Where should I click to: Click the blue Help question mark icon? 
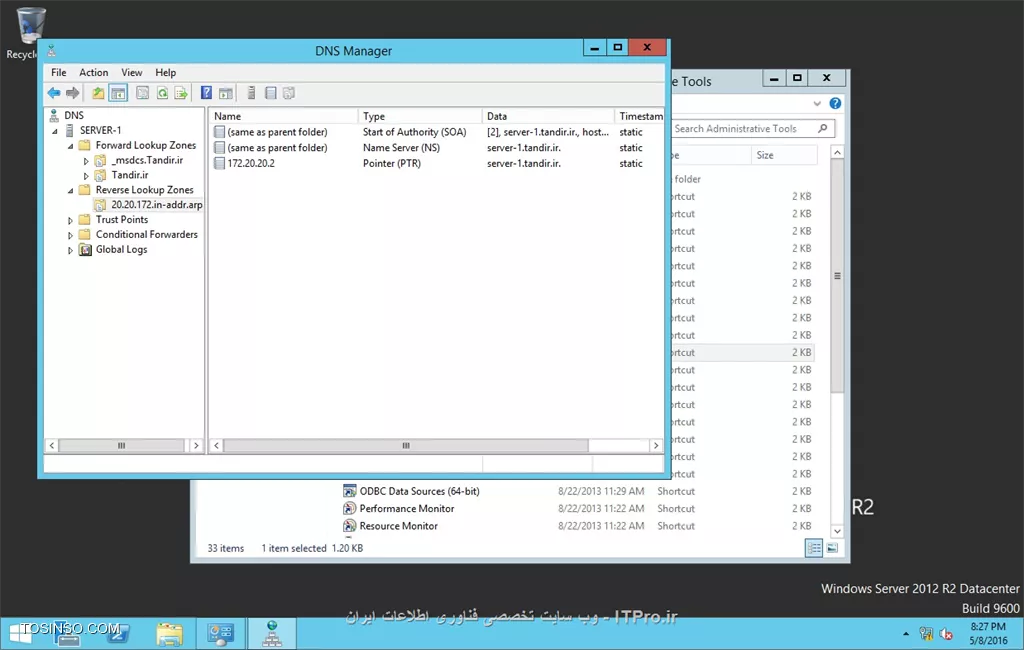pyautogui.click(x=206, y=93)
